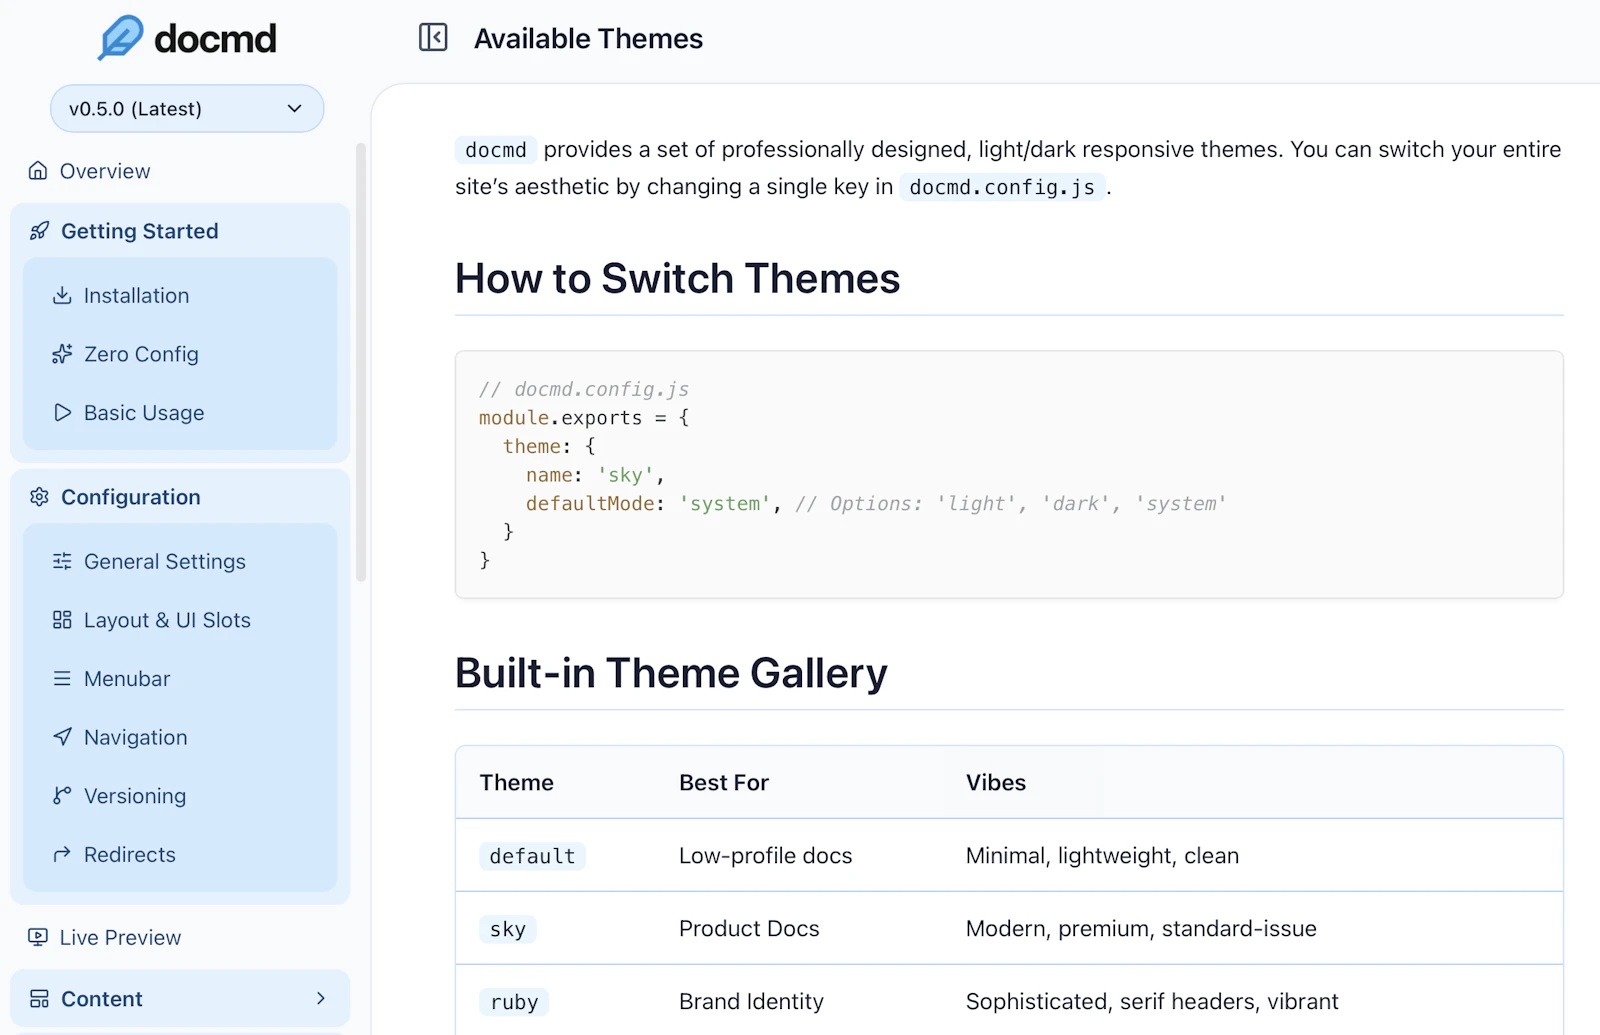Screen dimensions: 1600x1035
Task: Click the Overview home icon
Action: pos(38,171)
